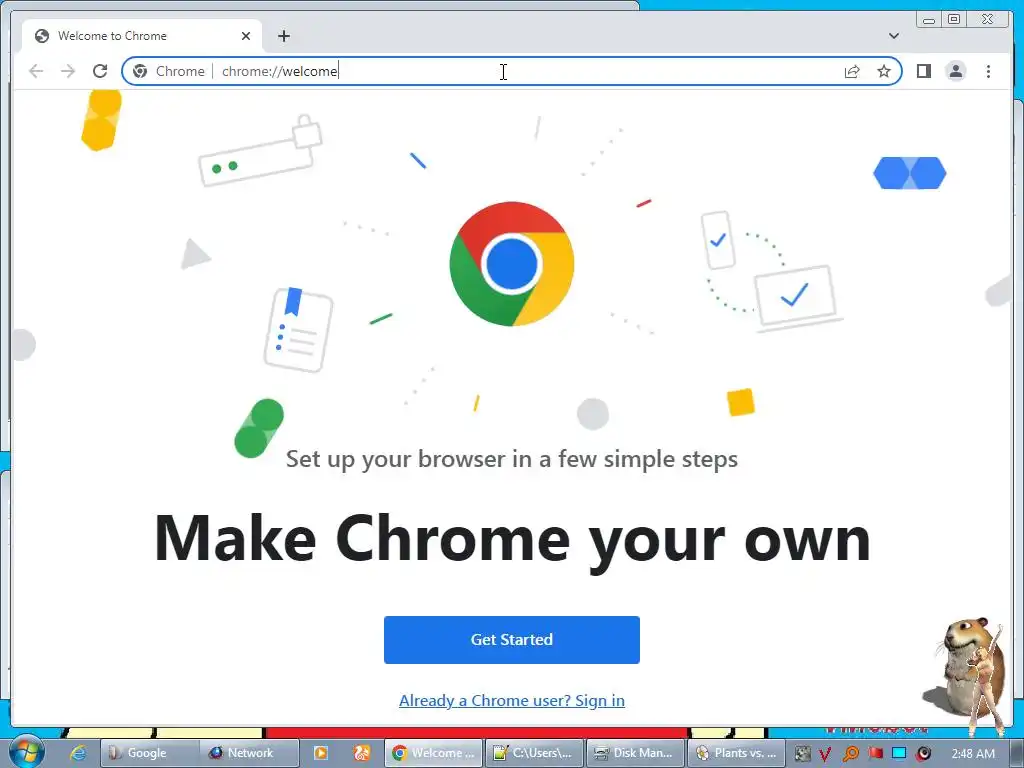
Task: Share this page icon in address bar
Action: 852,71
